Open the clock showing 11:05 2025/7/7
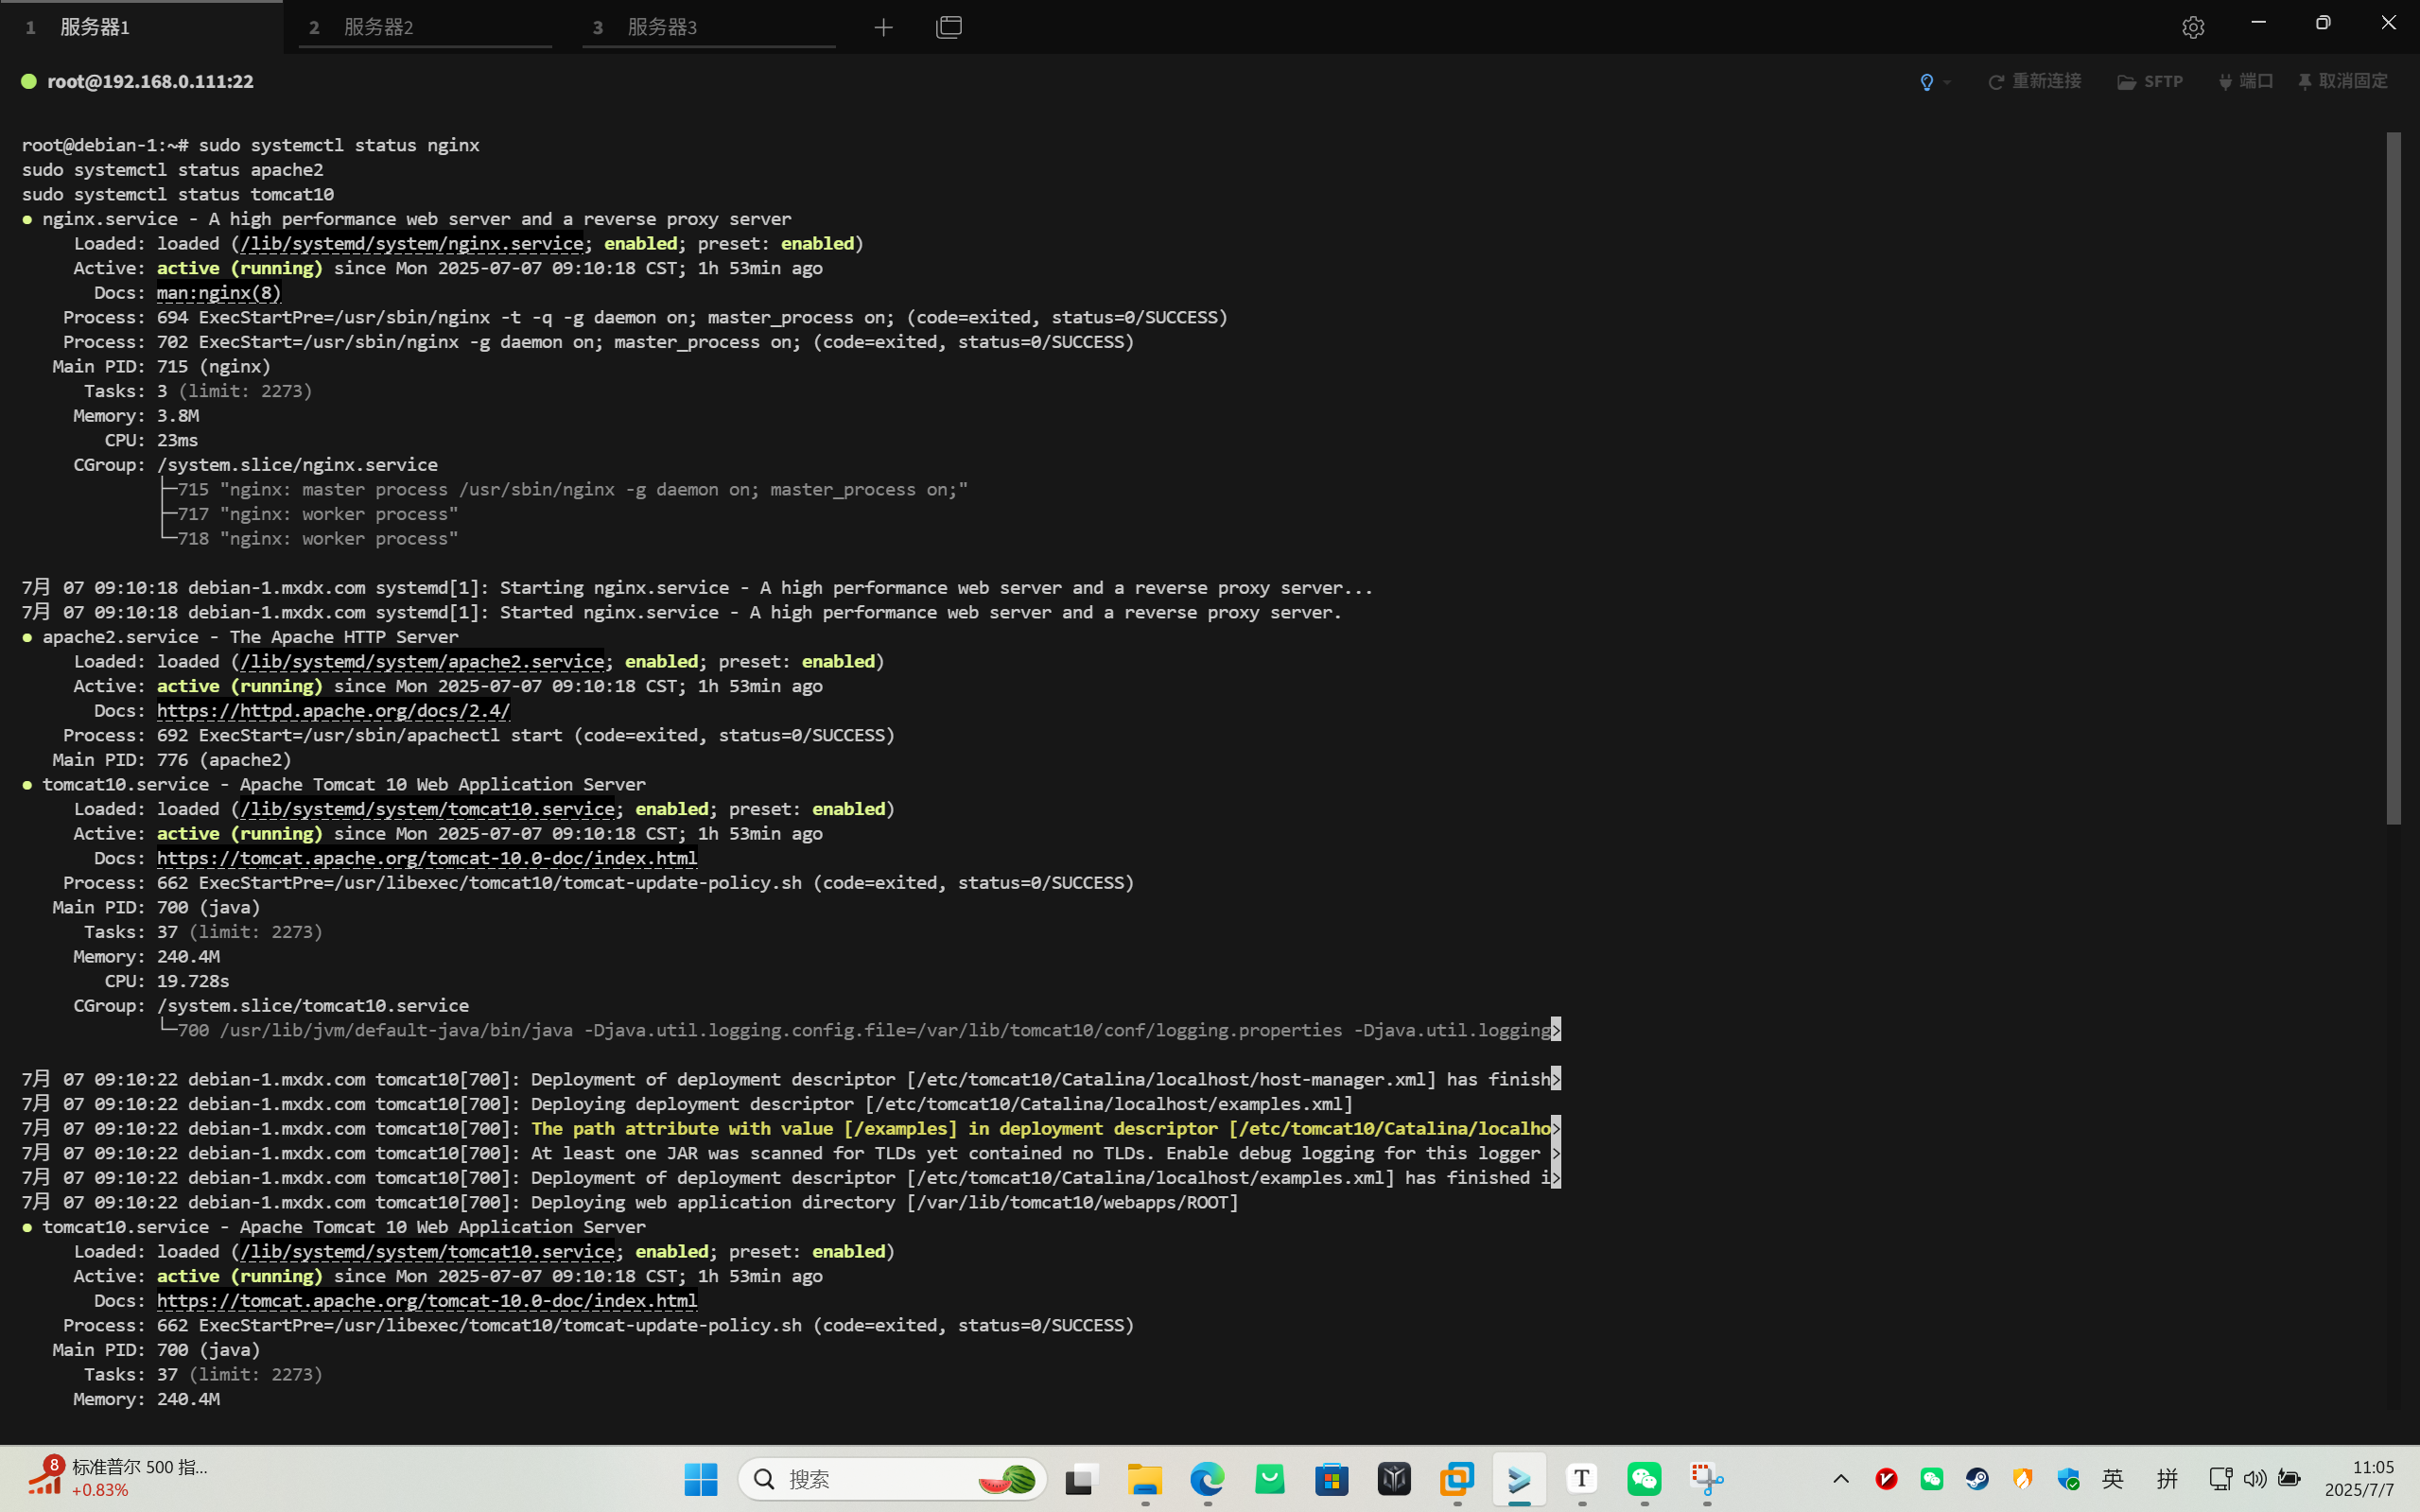Screen dimensions: 2420x1512 2360,1479
